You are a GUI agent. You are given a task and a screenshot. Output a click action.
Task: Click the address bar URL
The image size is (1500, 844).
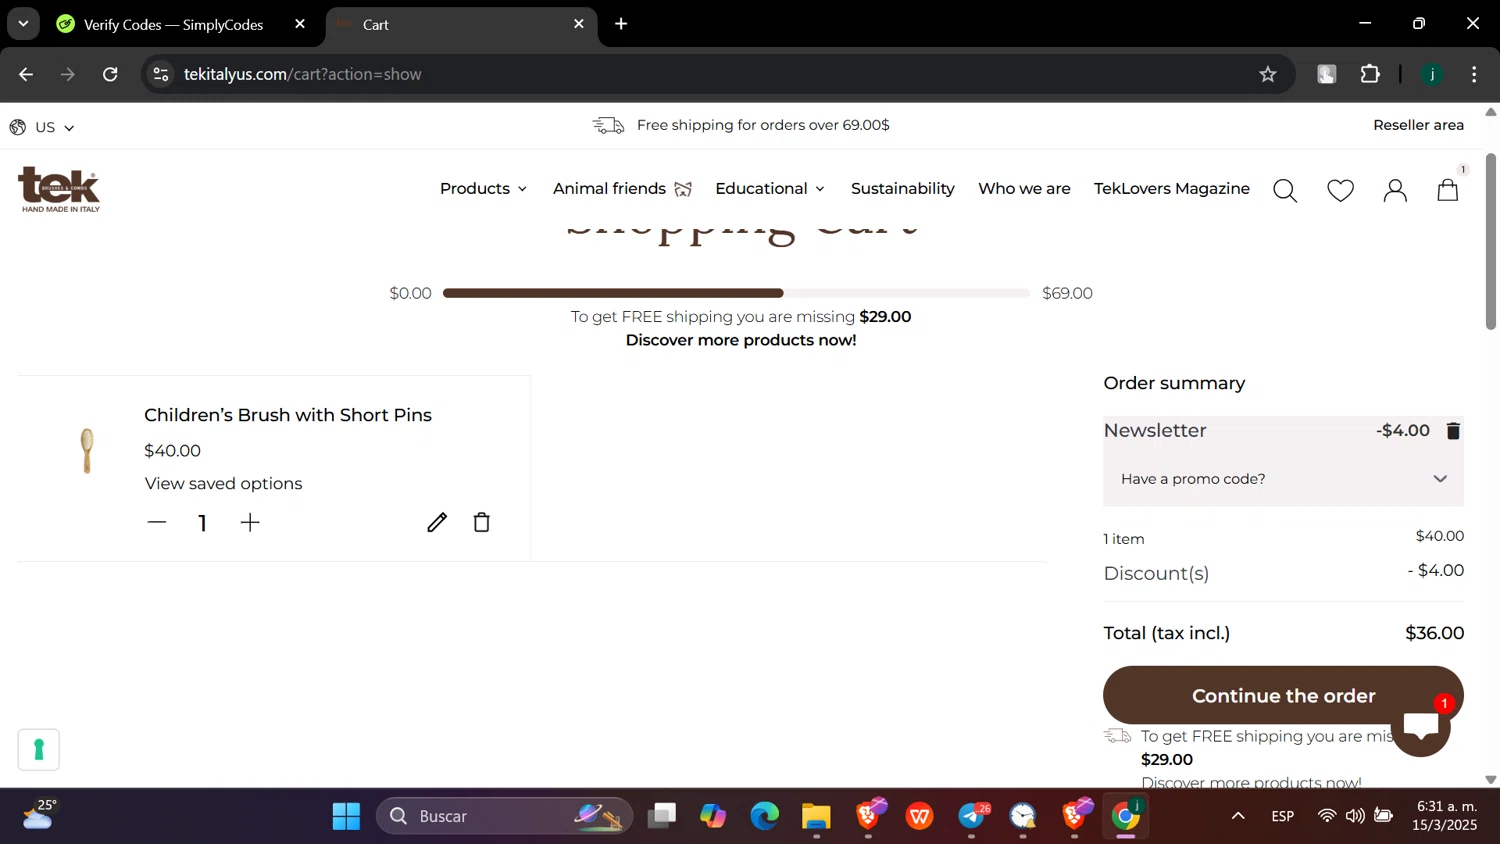(302, 74)
